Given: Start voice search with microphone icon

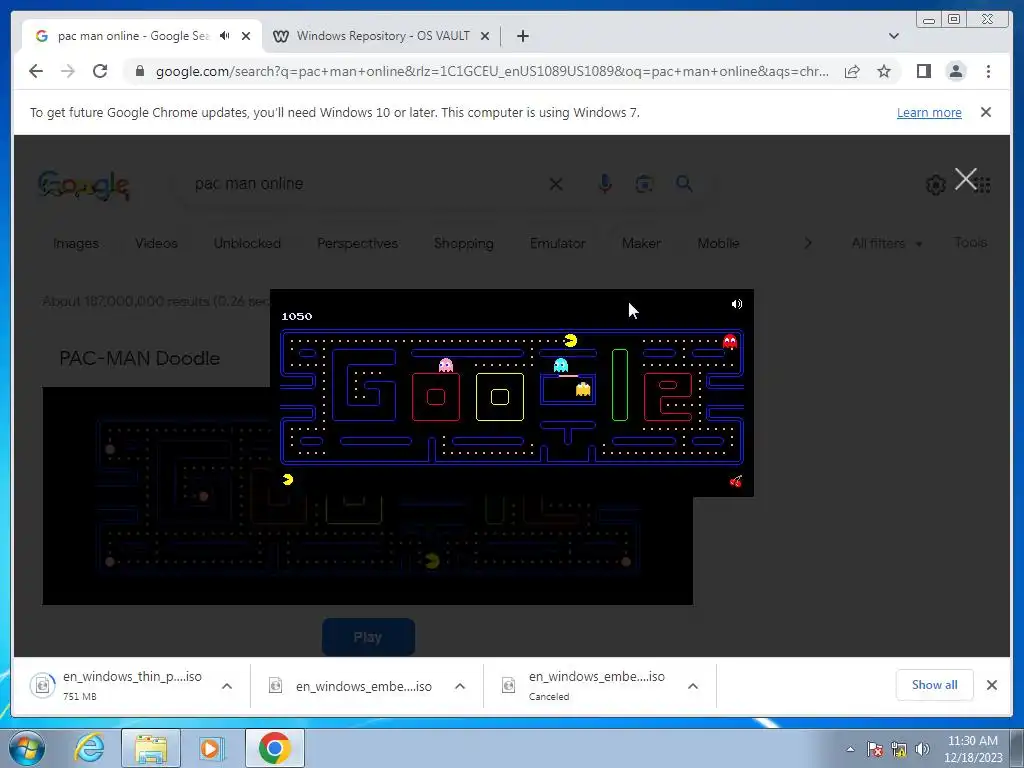Looking at the screenshot, I should (x=605, y=184).
